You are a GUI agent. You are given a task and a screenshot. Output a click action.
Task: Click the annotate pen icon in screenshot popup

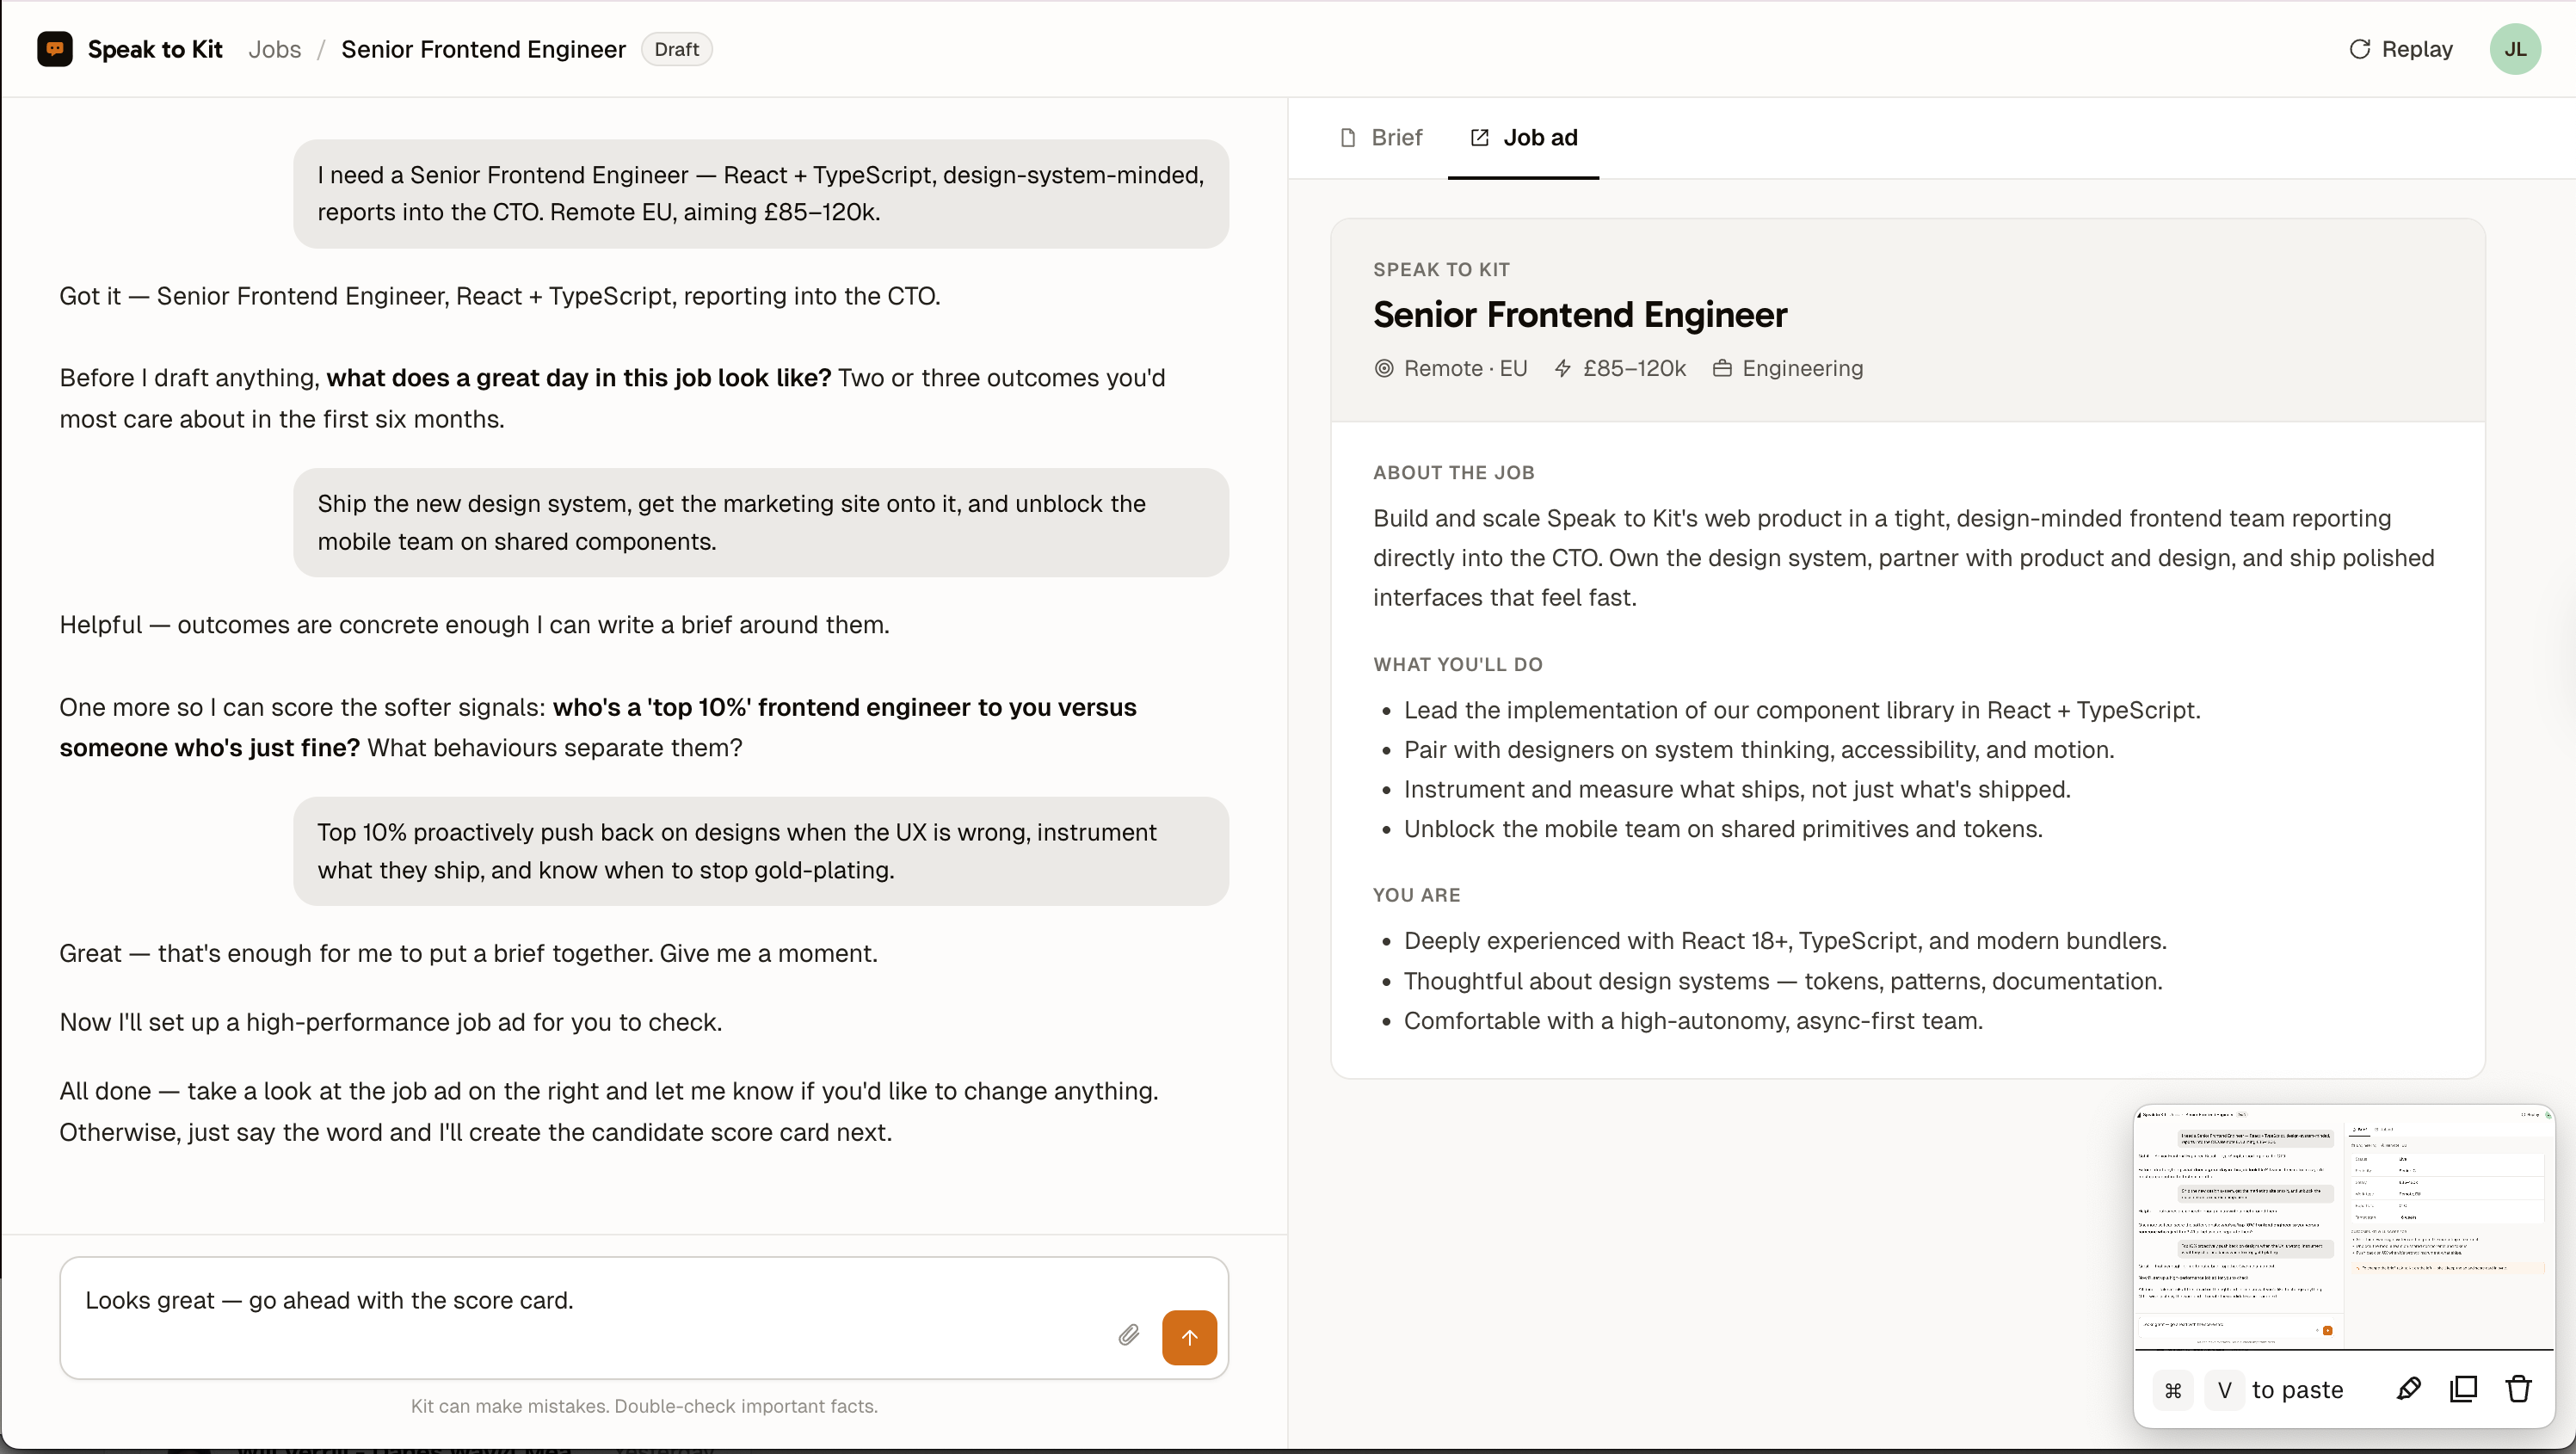2409,1390
